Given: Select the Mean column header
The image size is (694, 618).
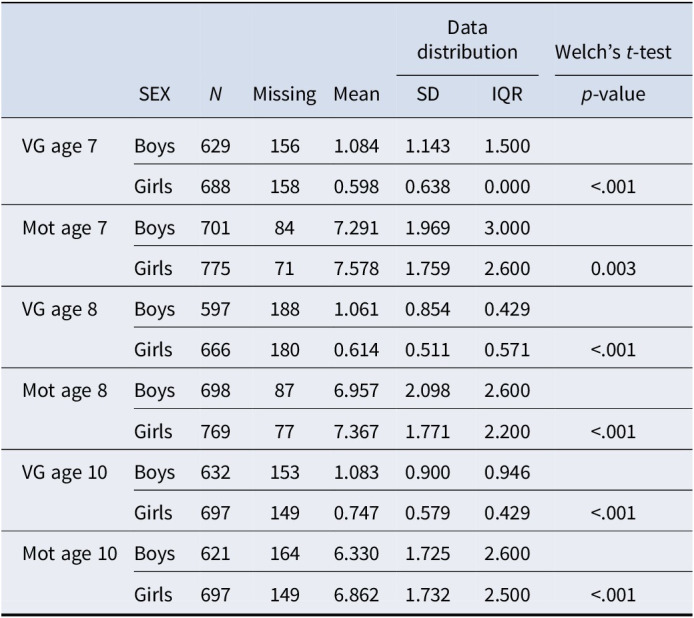Looking at the screenshot, I should coord(357,95).
